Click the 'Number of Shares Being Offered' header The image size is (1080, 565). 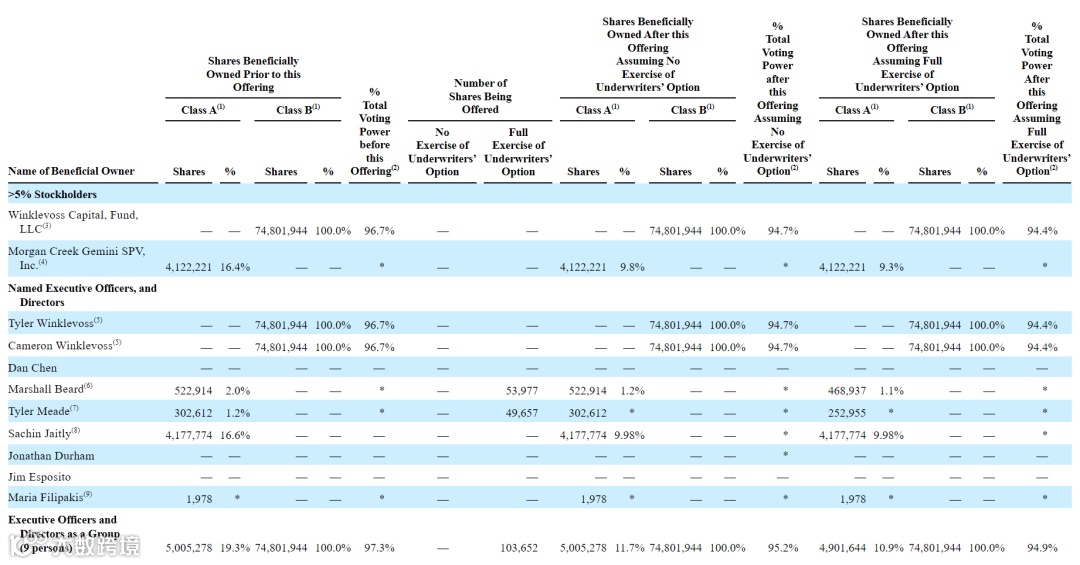click(480, 96)
